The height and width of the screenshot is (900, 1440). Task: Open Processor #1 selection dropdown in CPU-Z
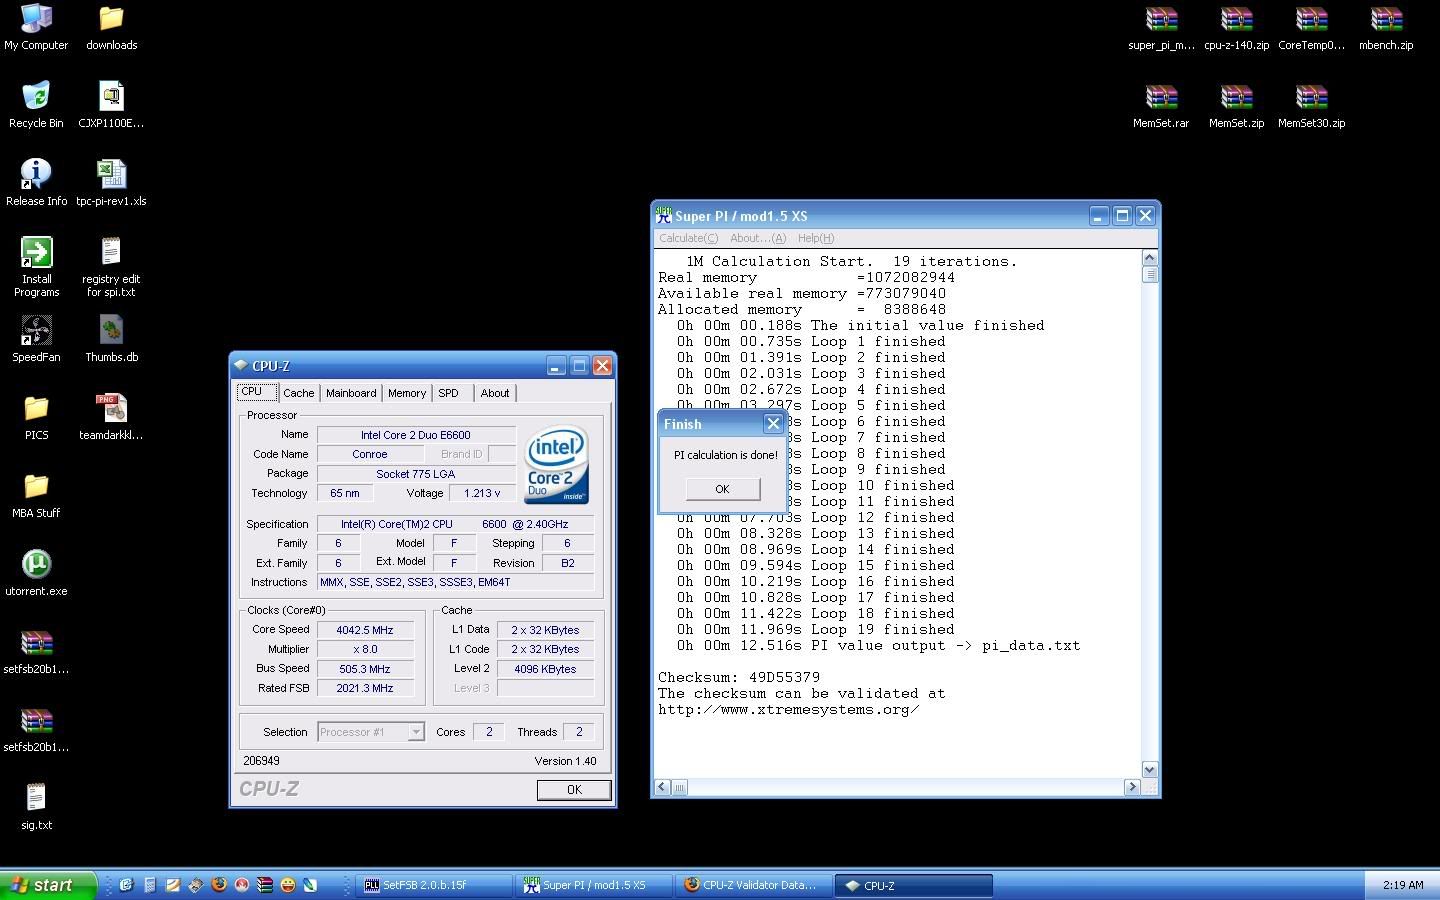[x=371, y=732]
